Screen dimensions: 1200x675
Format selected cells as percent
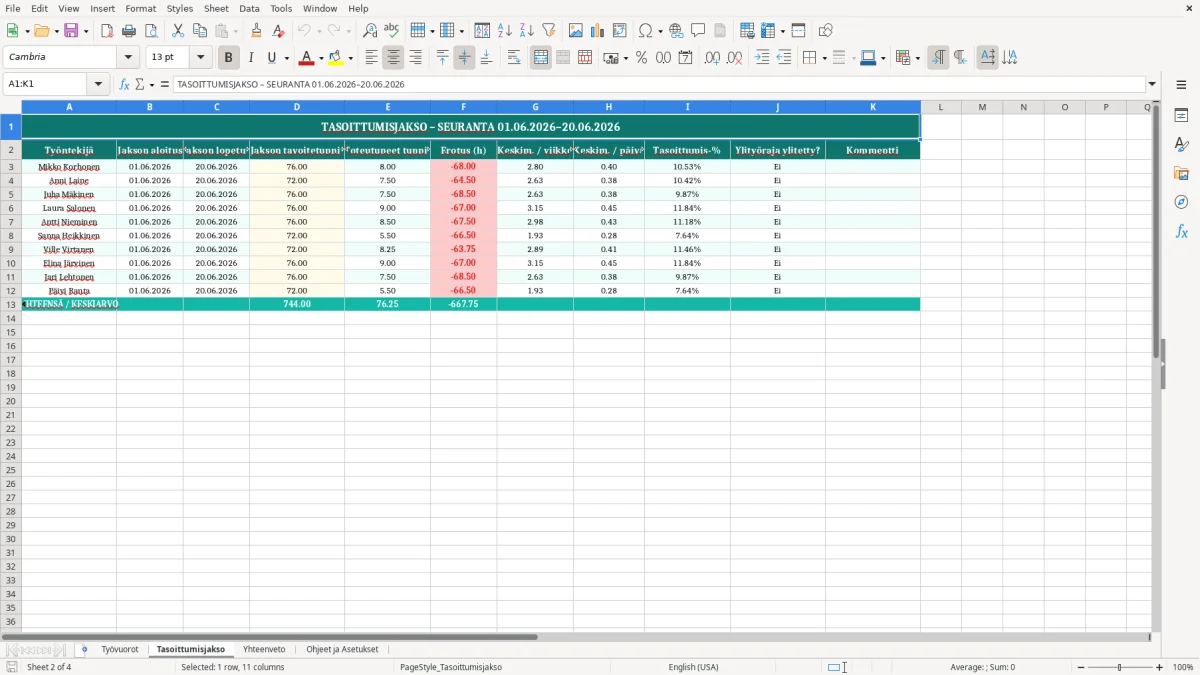[641, 58]
